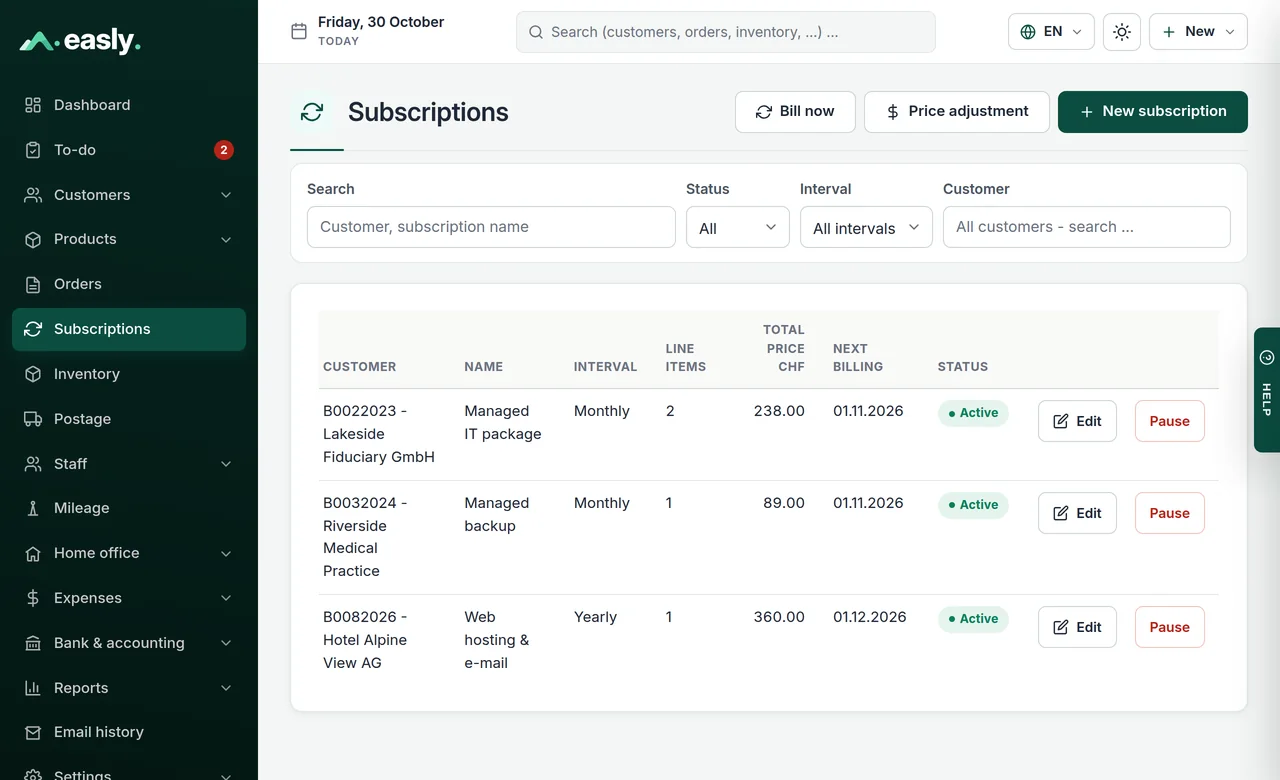Open the All intervals dropdown
This screenshot has height=780, width=1280.
(x=866, y=227)
